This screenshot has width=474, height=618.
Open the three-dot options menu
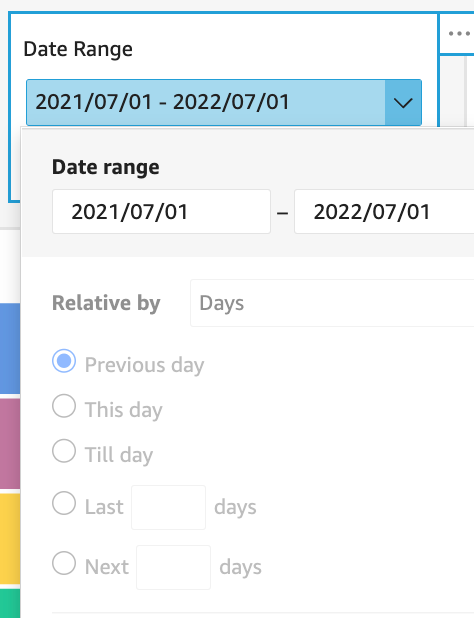(459, 34)
